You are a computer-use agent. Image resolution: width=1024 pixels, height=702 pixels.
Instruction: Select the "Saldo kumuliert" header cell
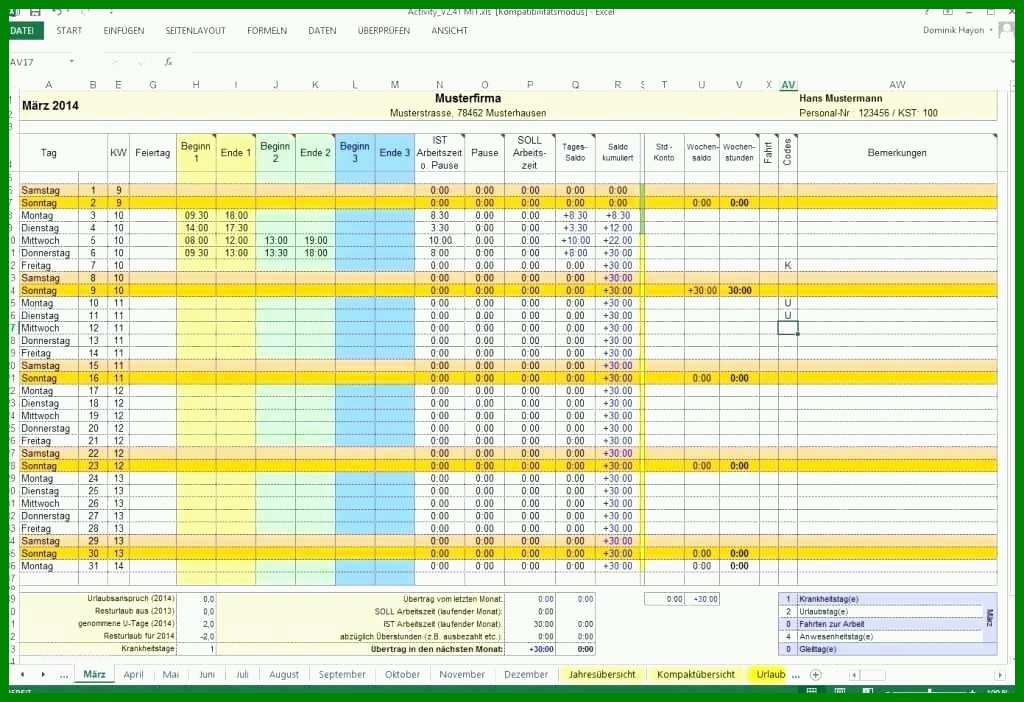618,153
